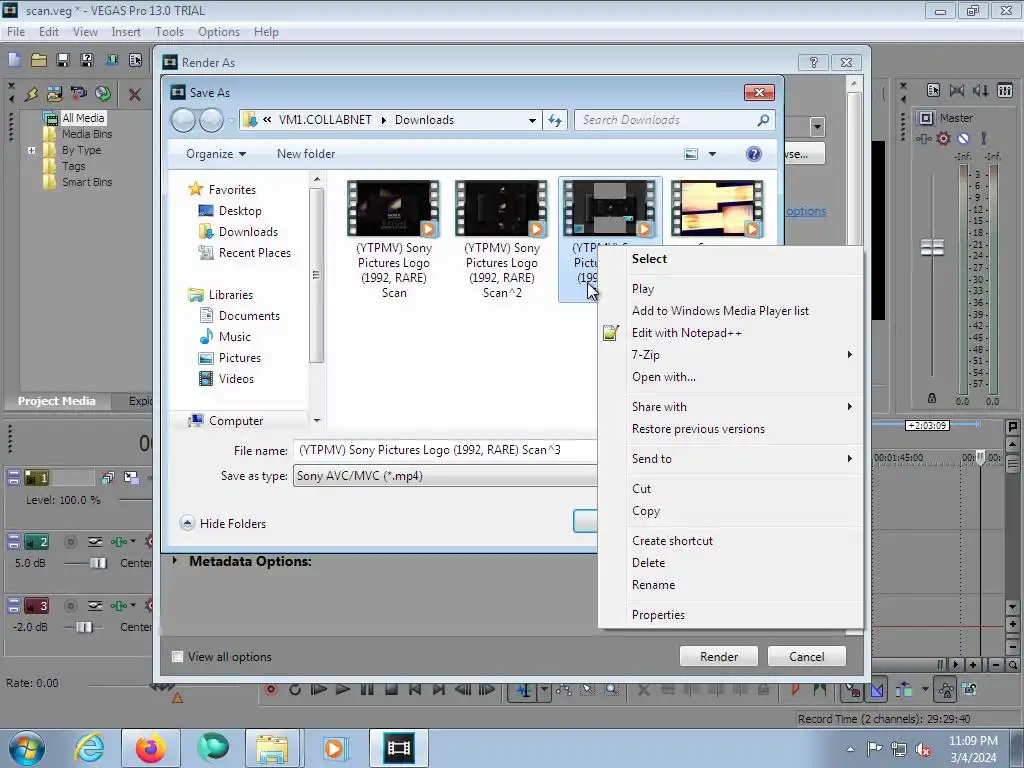This screenshot has width=1024, height=768.
Task: Open the address bar path history dropdown
Action: pos(532,120)
